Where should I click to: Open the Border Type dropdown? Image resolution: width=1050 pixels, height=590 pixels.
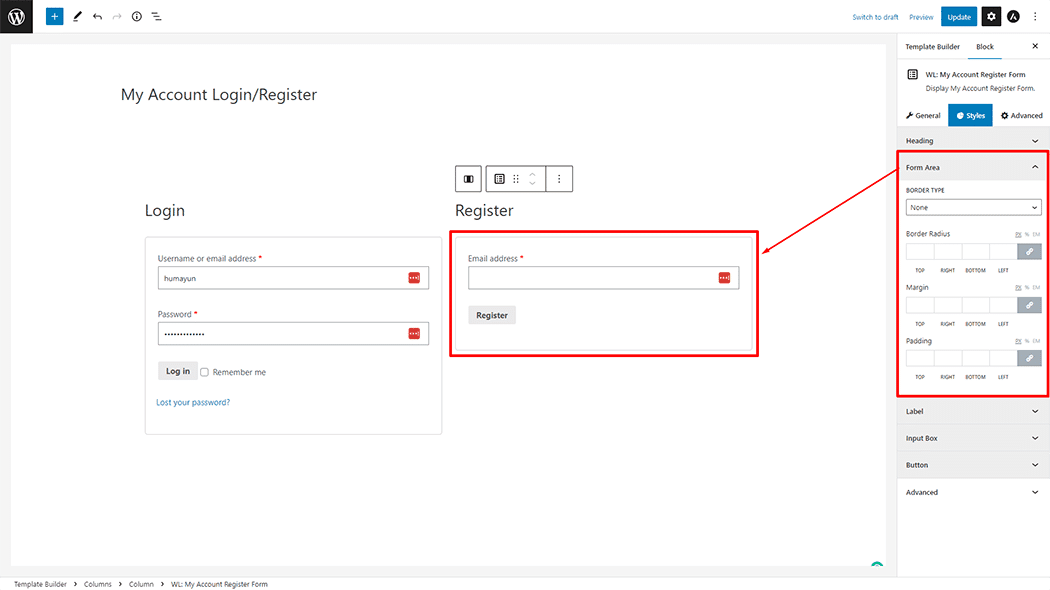[x=973, y=207]
